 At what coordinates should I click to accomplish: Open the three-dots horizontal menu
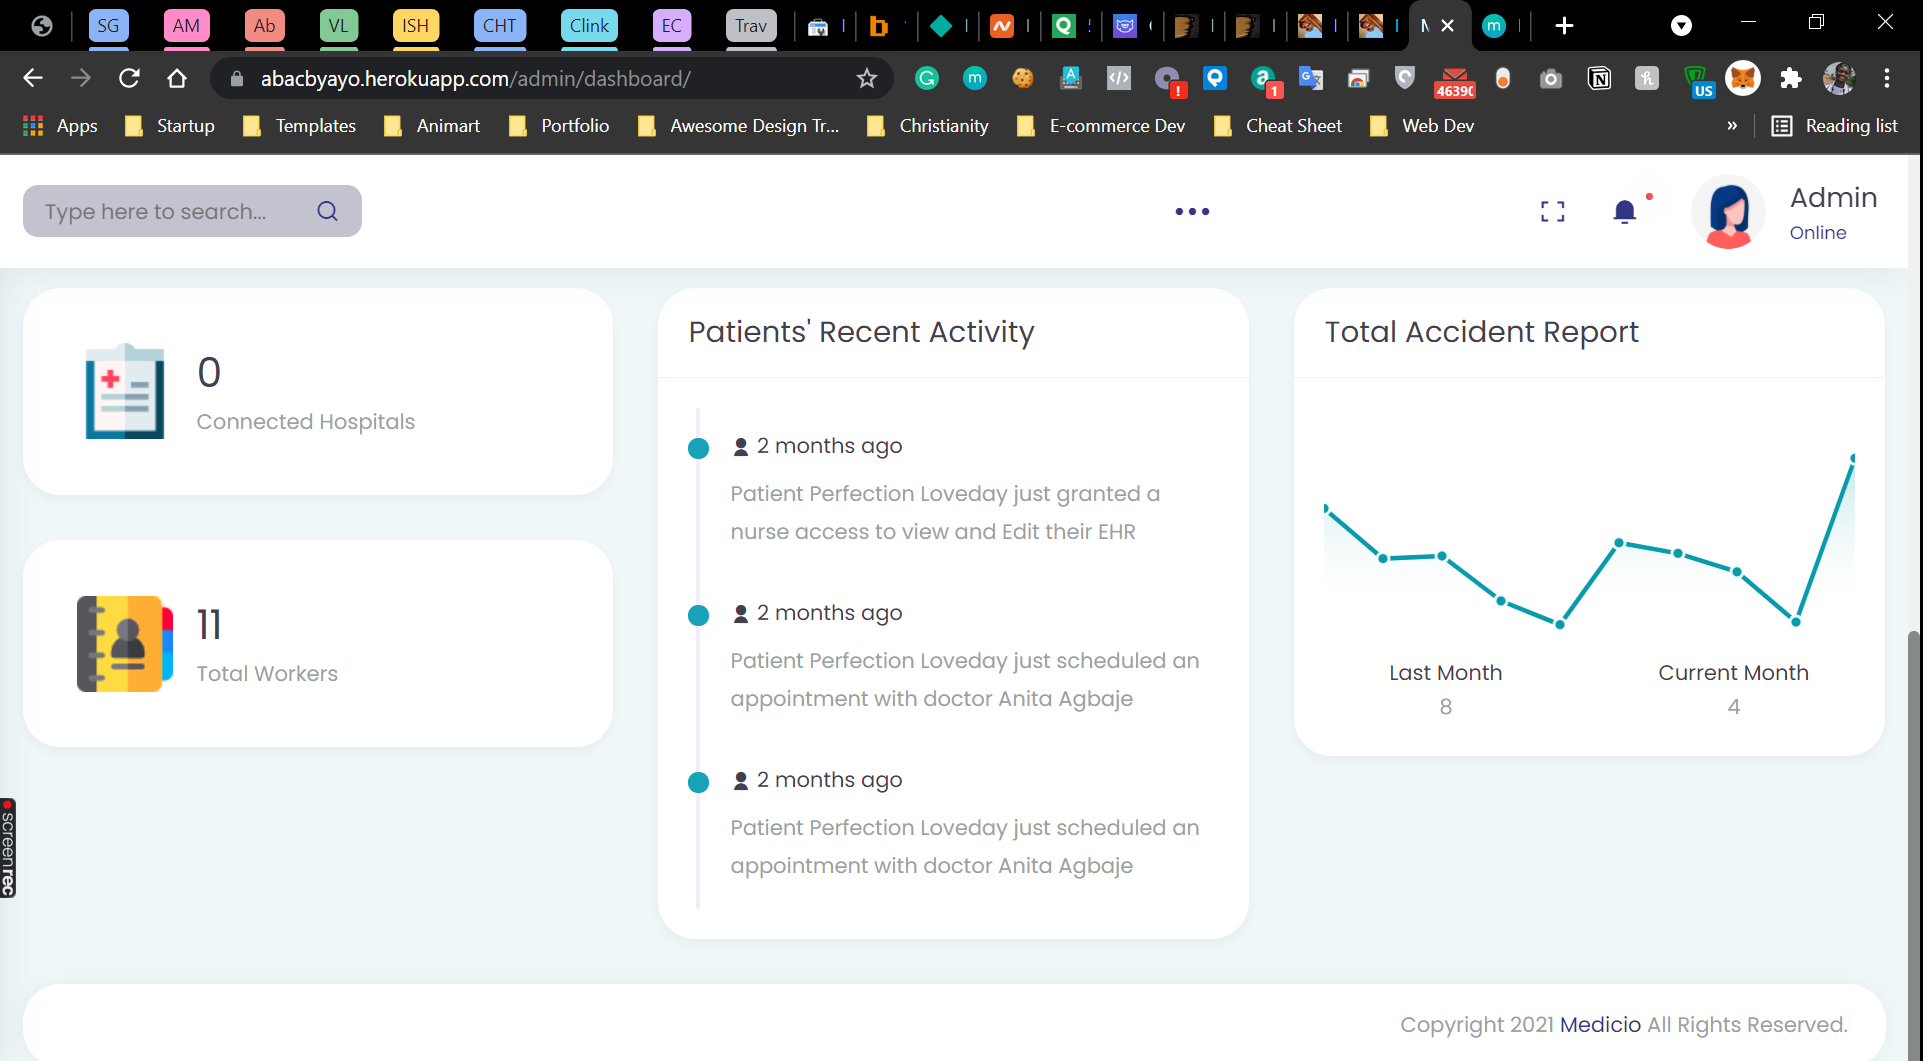[x=1192, y=211]
